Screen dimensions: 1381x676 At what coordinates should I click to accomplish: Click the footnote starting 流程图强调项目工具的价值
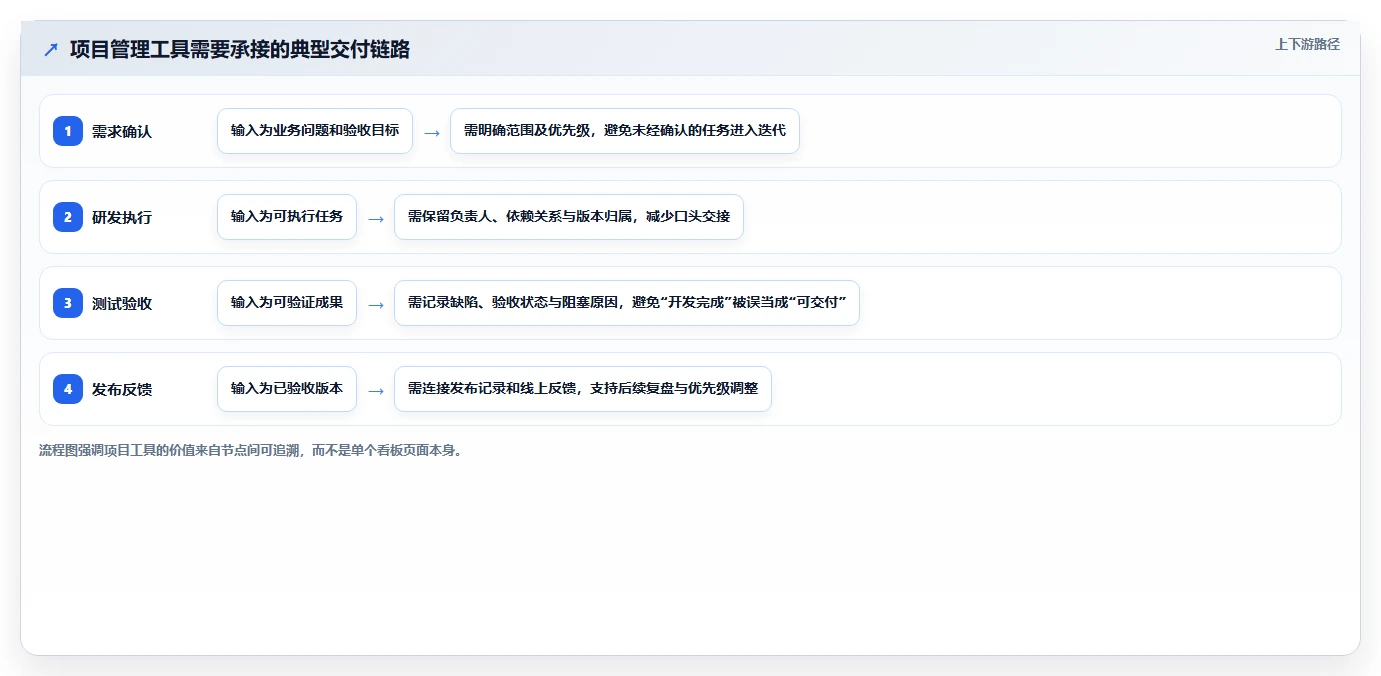pos(250,450)
